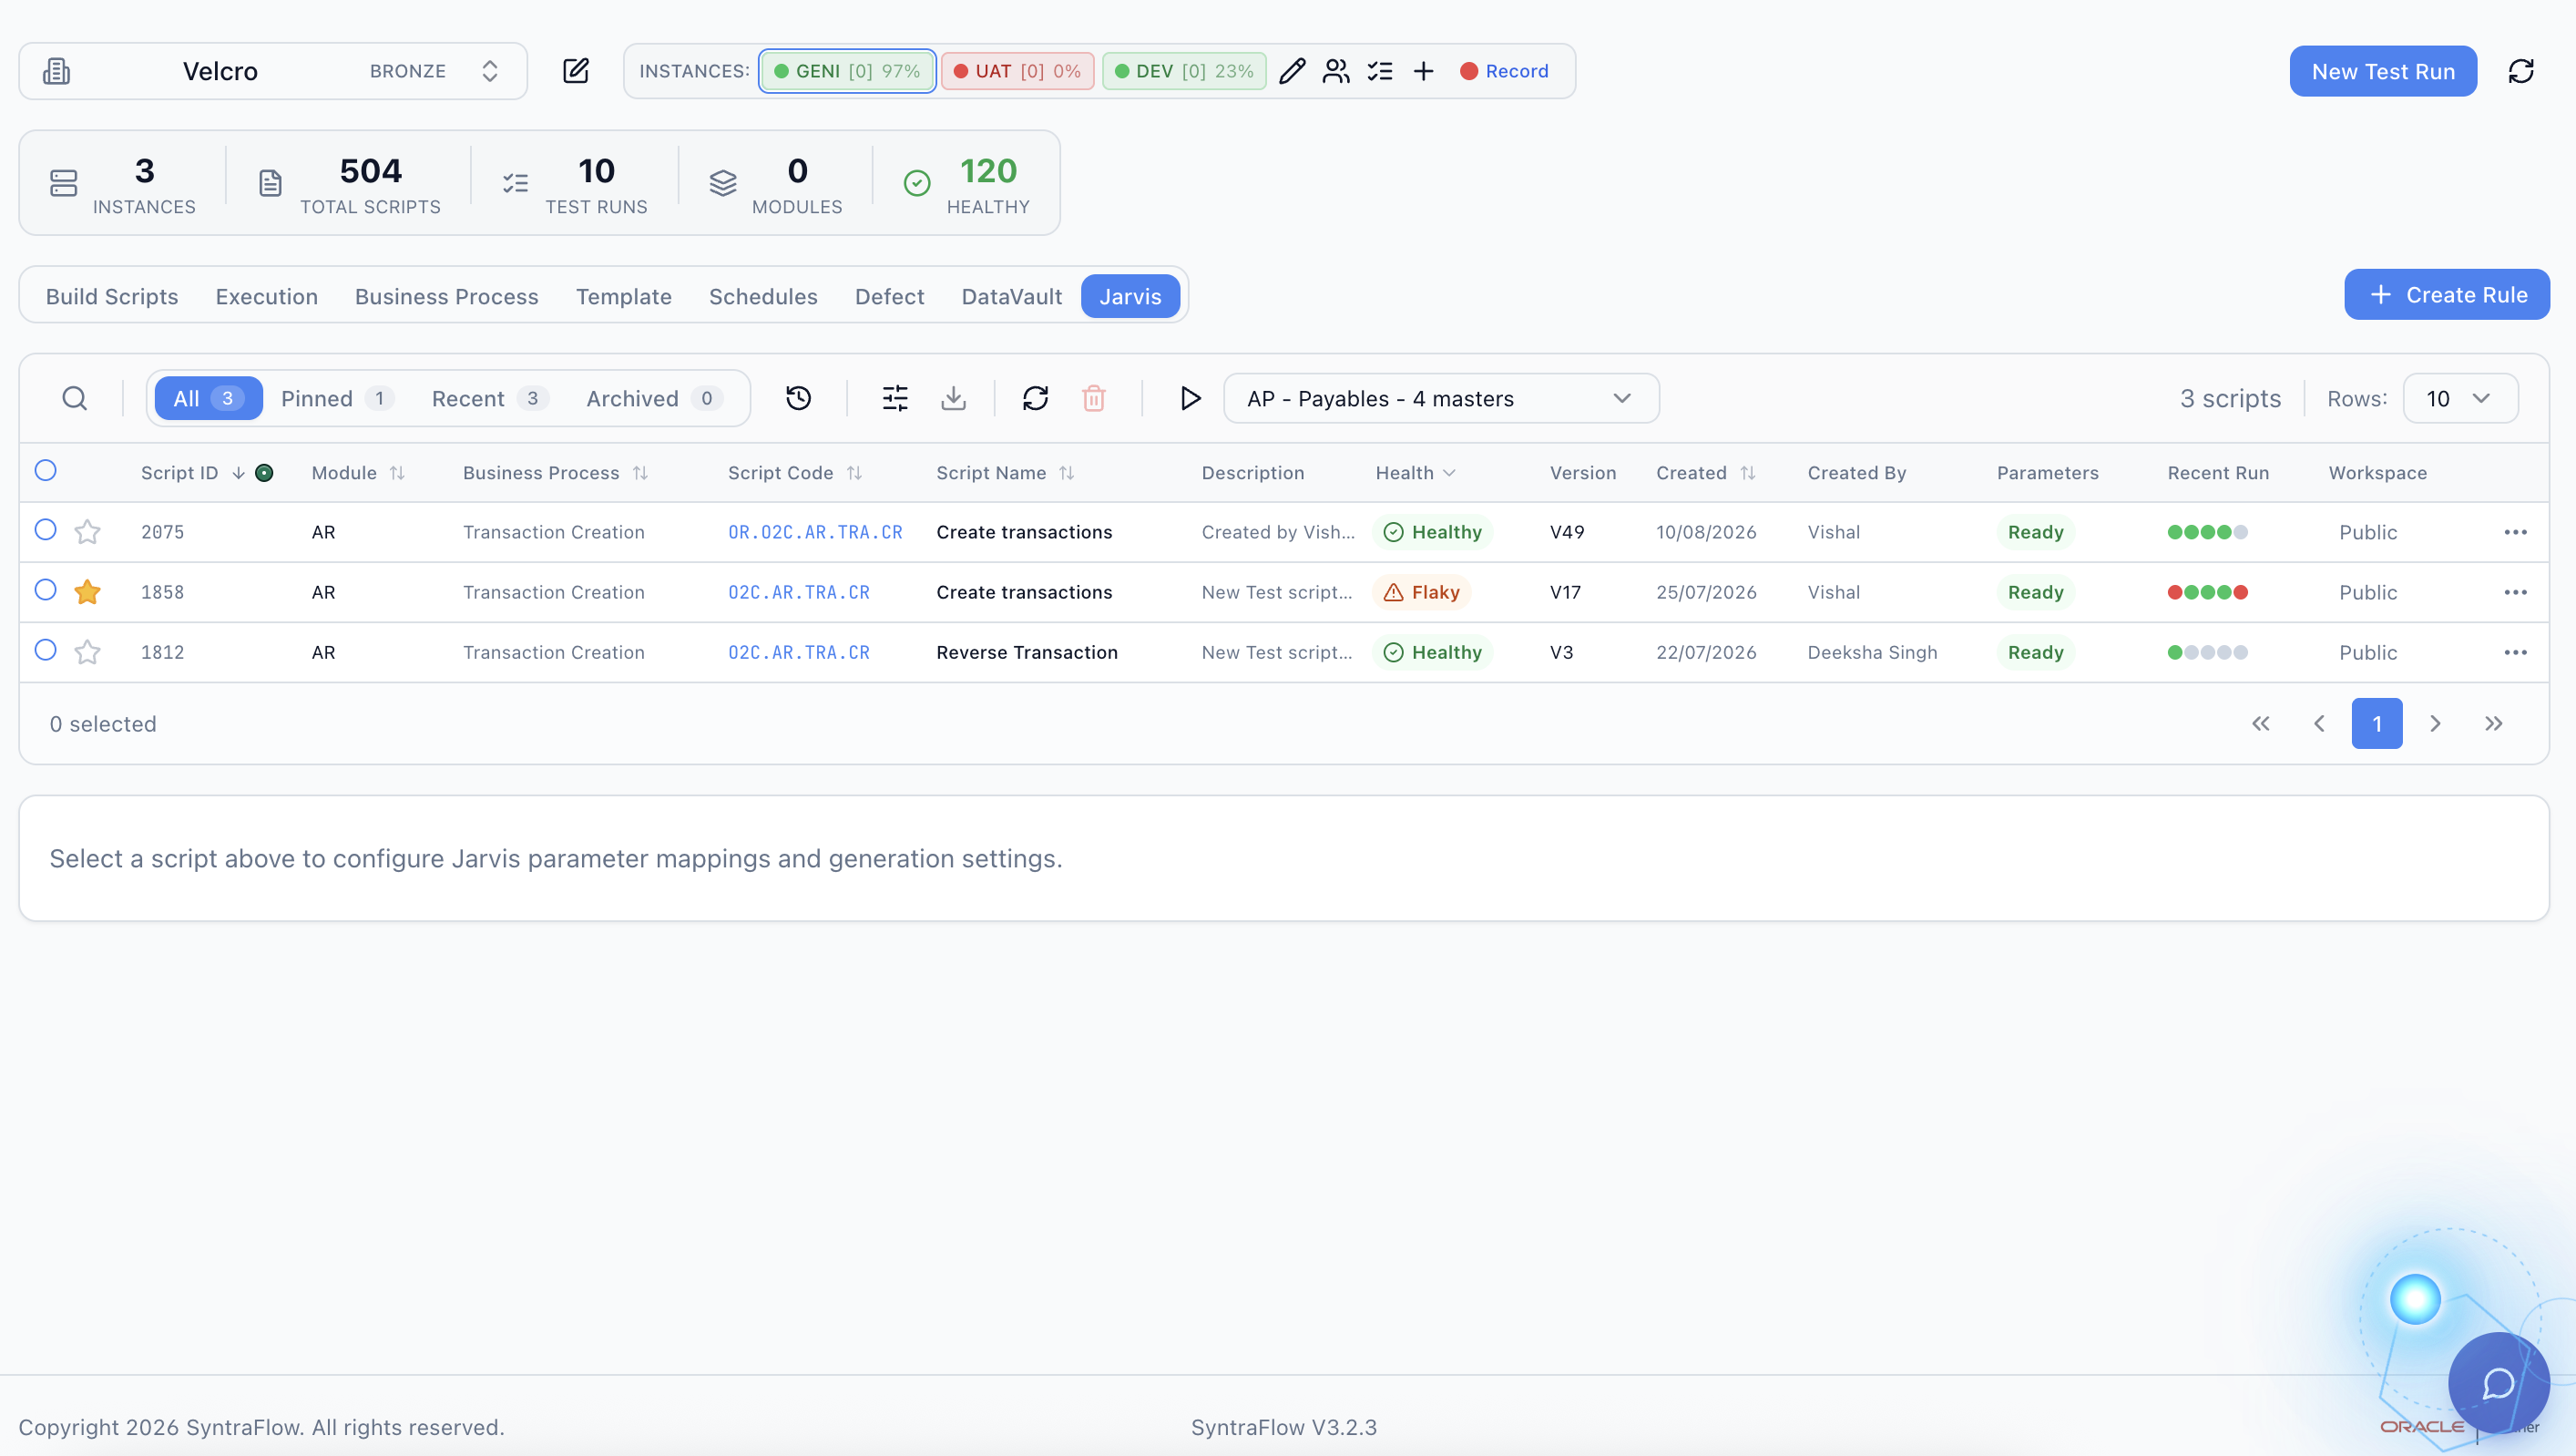Click the history clock icon

(x=798, y=398)
